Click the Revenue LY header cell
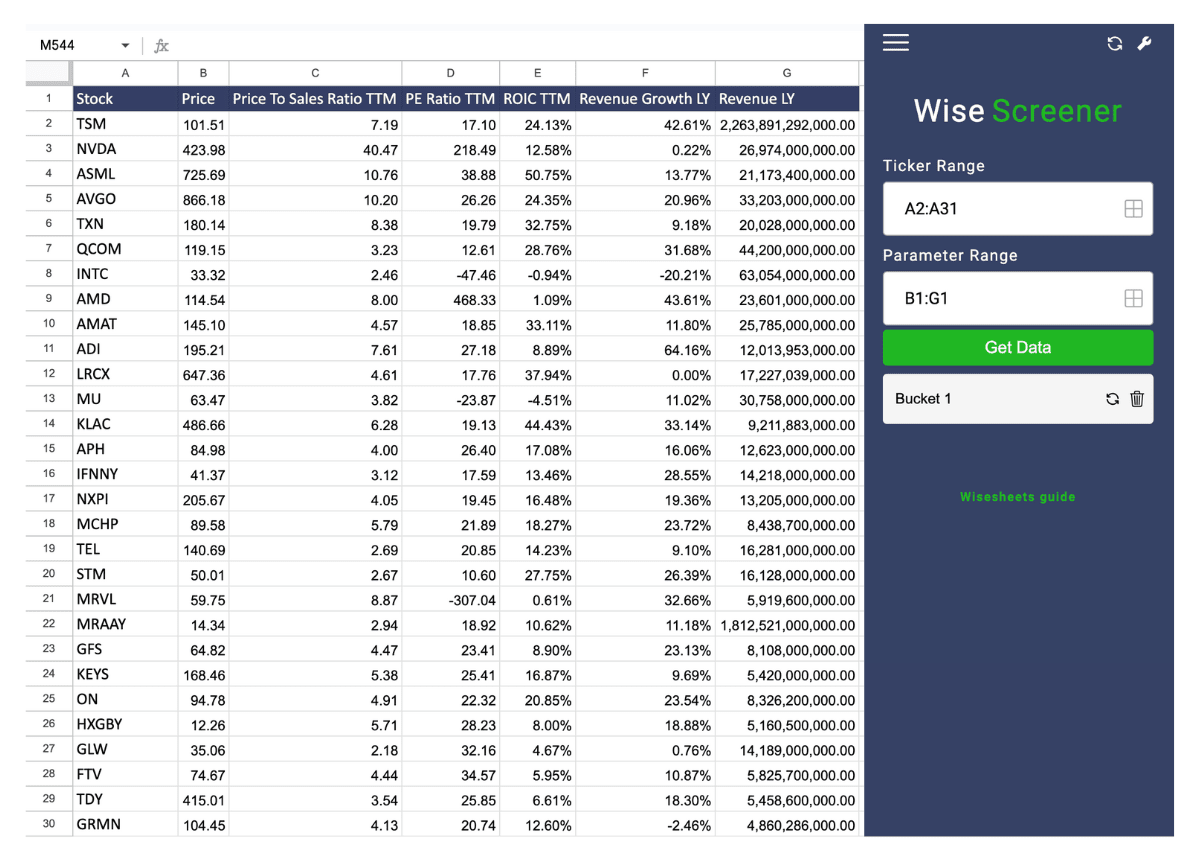1200x860 pixels. pos(786,98)
